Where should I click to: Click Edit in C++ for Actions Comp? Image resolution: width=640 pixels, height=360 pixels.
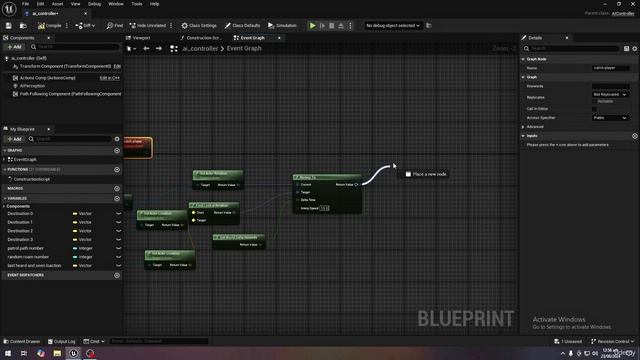tap(110, 78)
